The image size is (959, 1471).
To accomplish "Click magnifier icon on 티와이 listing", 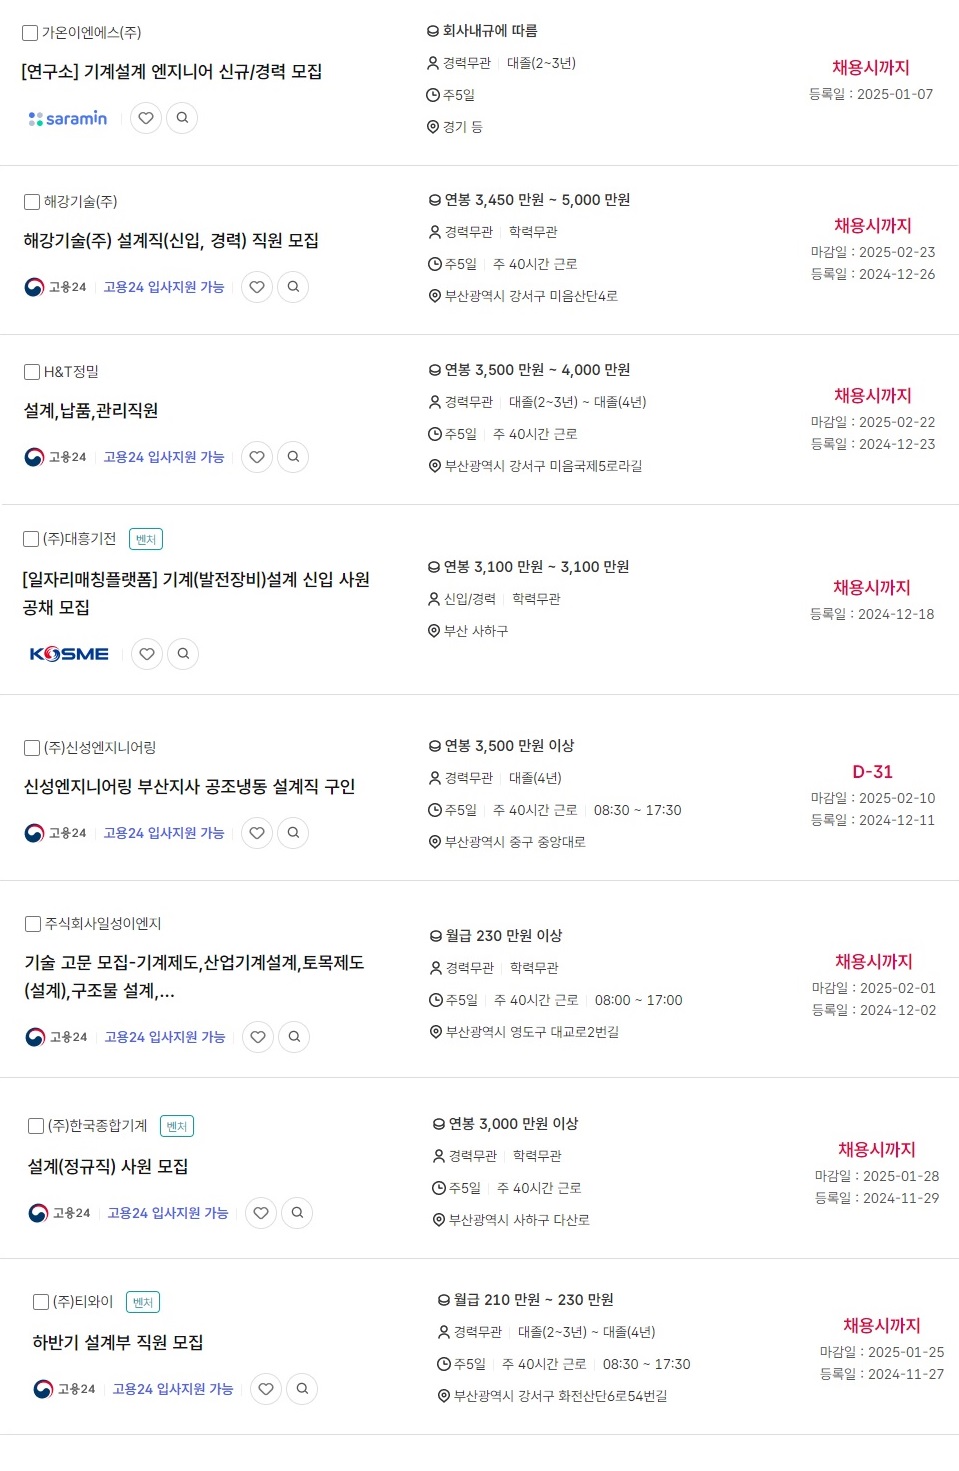I will pyautogui.click(x=302, y=1389).
